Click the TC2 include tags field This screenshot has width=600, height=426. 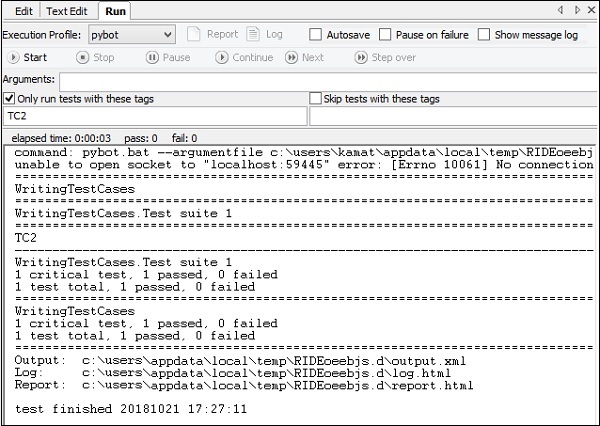154,116
